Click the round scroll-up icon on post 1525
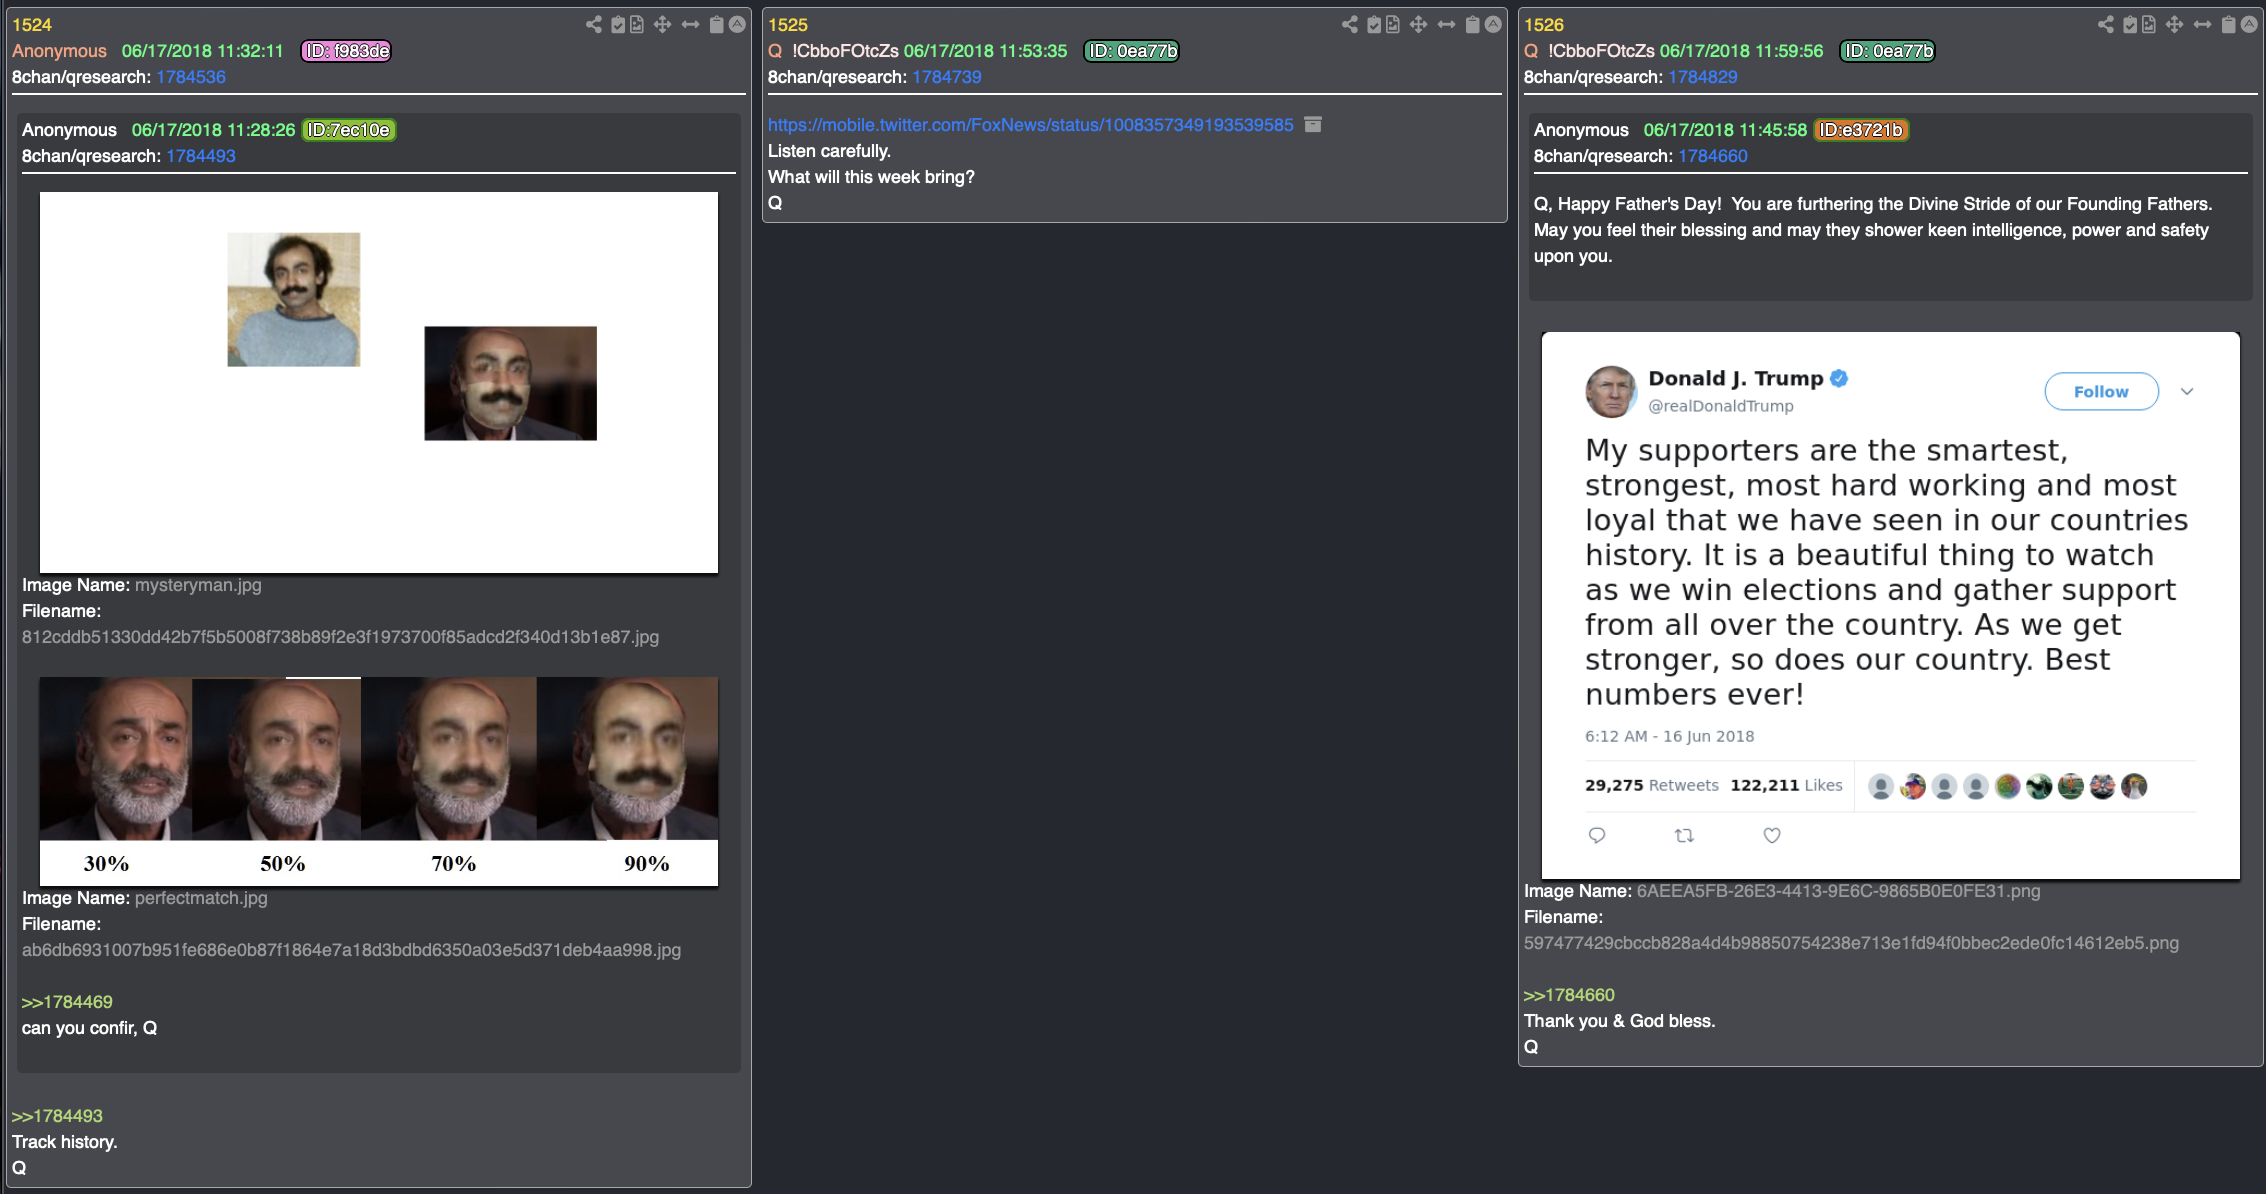This screenshot has height=1194, width=2266. pos(1493,25)
